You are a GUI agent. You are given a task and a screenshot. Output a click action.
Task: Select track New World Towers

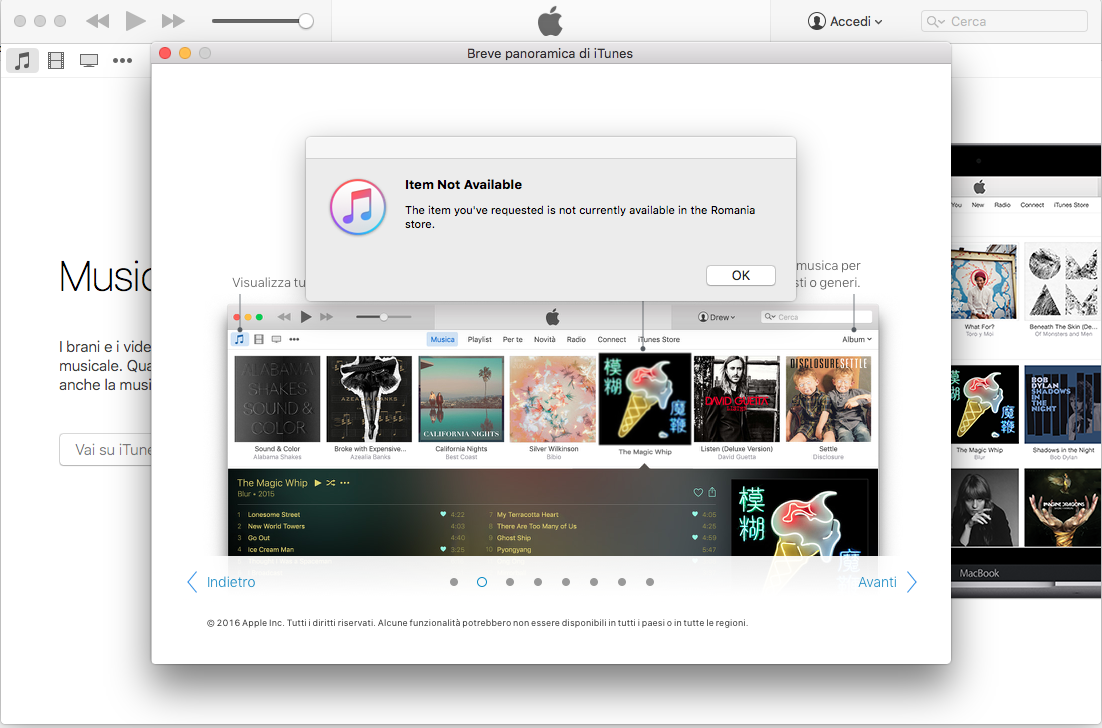(276, 526)
